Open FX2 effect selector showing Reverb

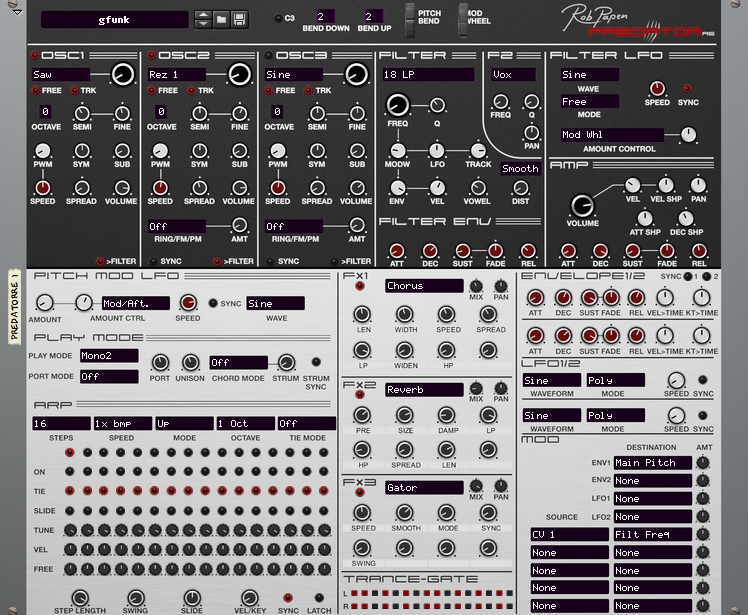click(424, 390)
